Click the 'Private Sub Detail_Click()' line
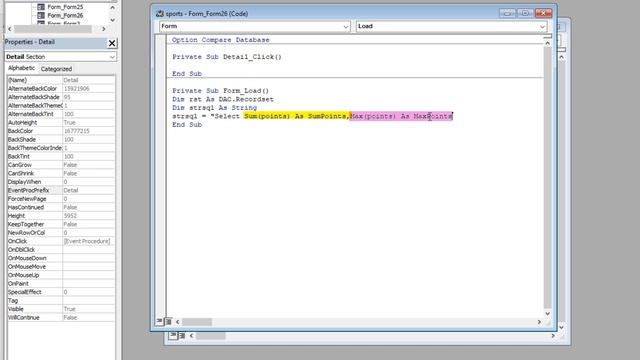The width and height of the screenshot is (640, 360). click(227, 57)
